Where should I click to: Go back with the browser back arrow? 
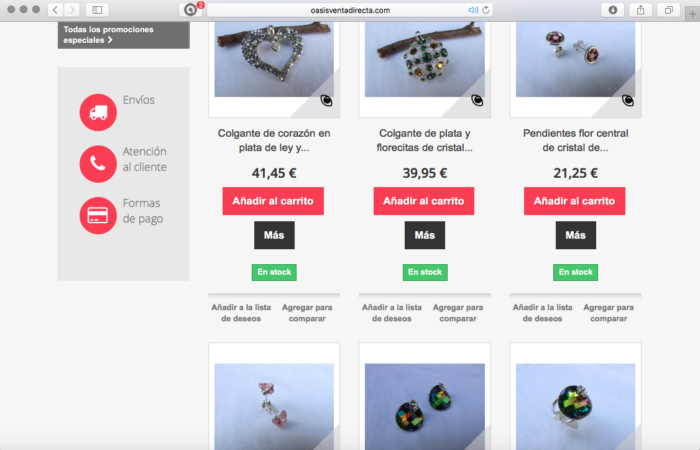click(55, 10)
